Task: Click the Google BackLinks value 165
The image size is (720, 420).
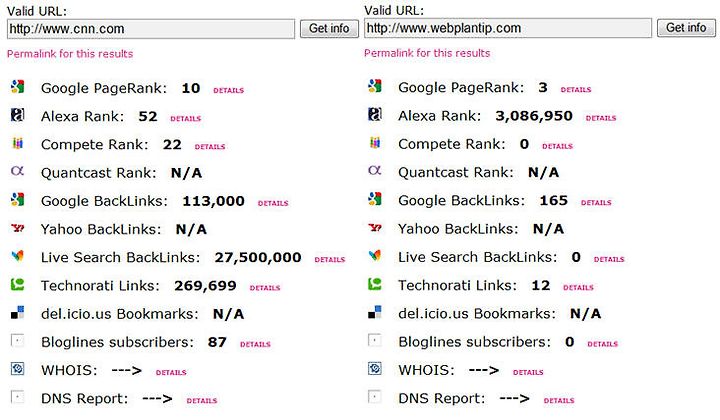Action: click(553, 200)
